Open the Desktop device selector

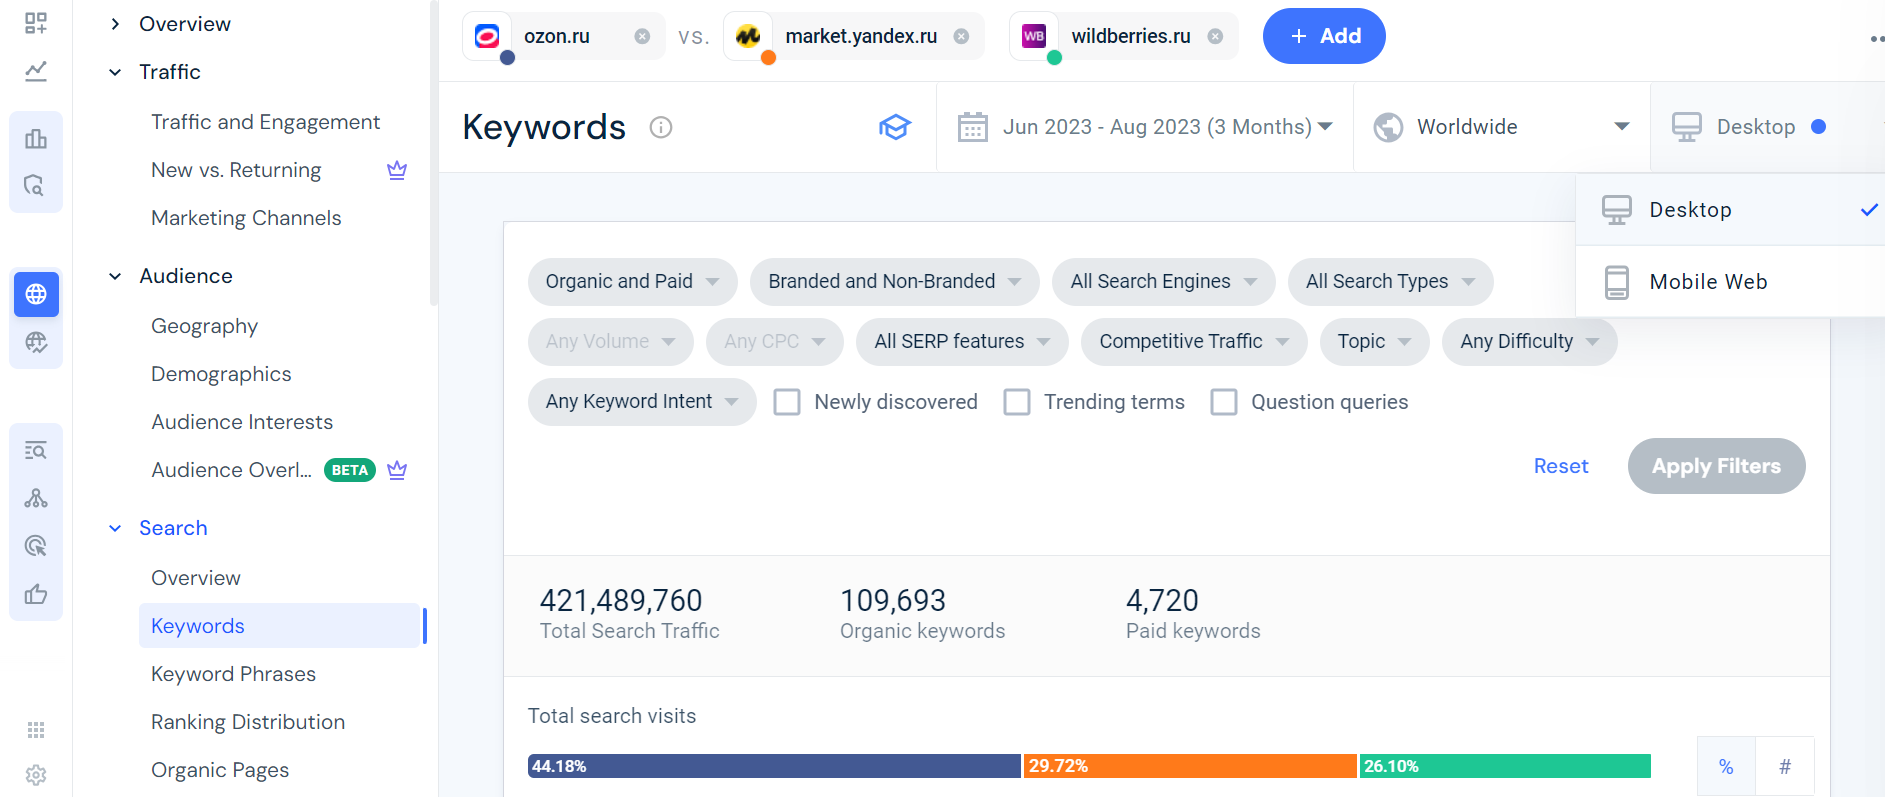click(1768, 127)
